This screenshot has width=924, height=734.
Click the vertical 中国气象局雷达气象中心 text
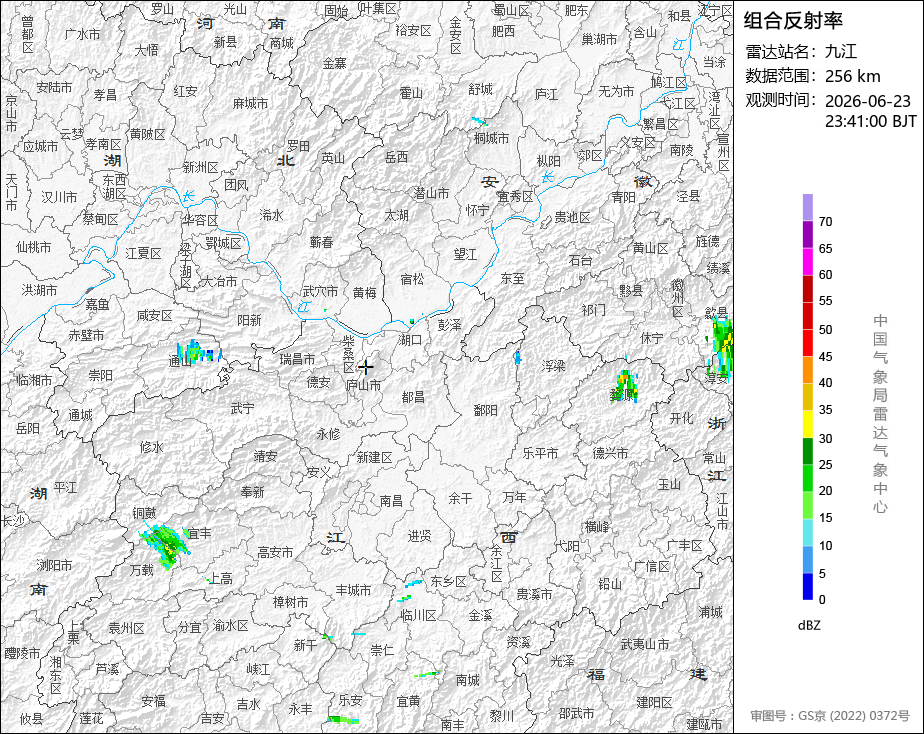pyautogui.click(x=880, y=414)
